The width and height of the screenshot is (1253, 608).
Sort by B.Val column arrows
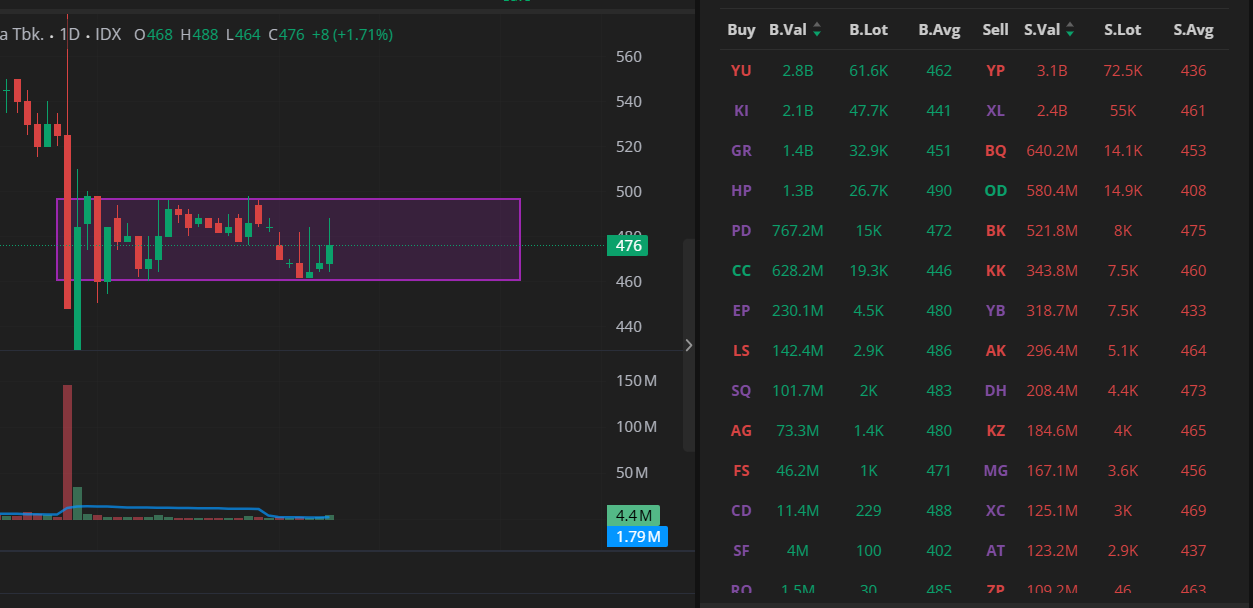click(x=817, y=30)
